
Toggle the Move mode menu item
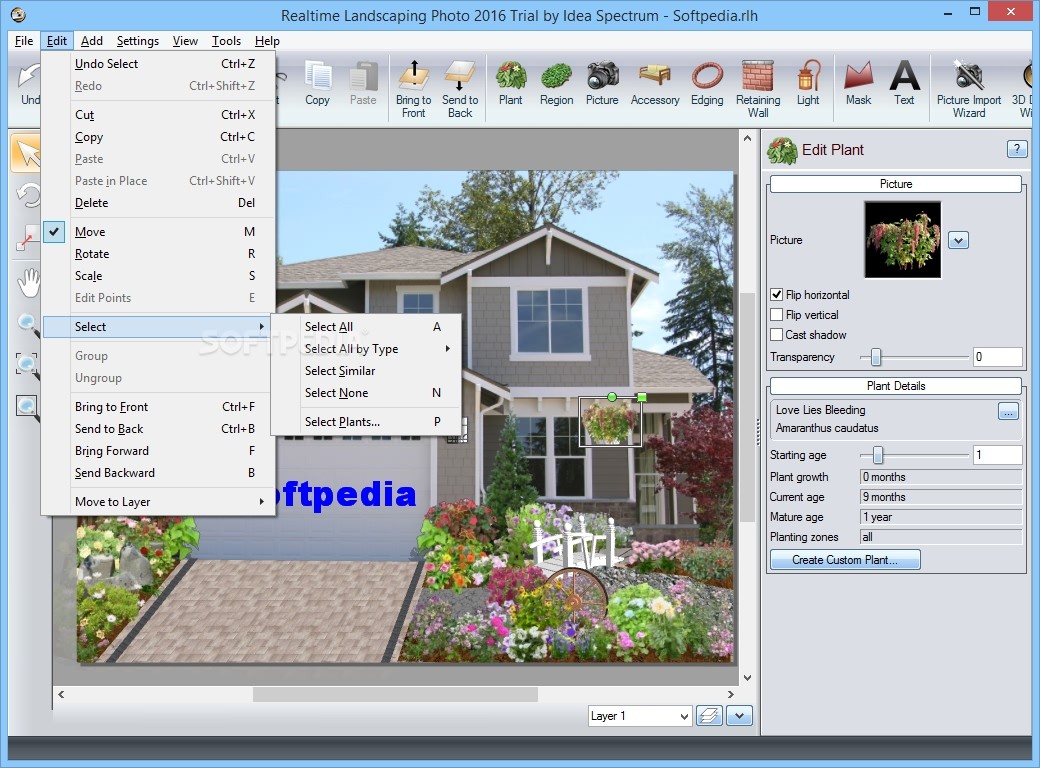[159, 231]
